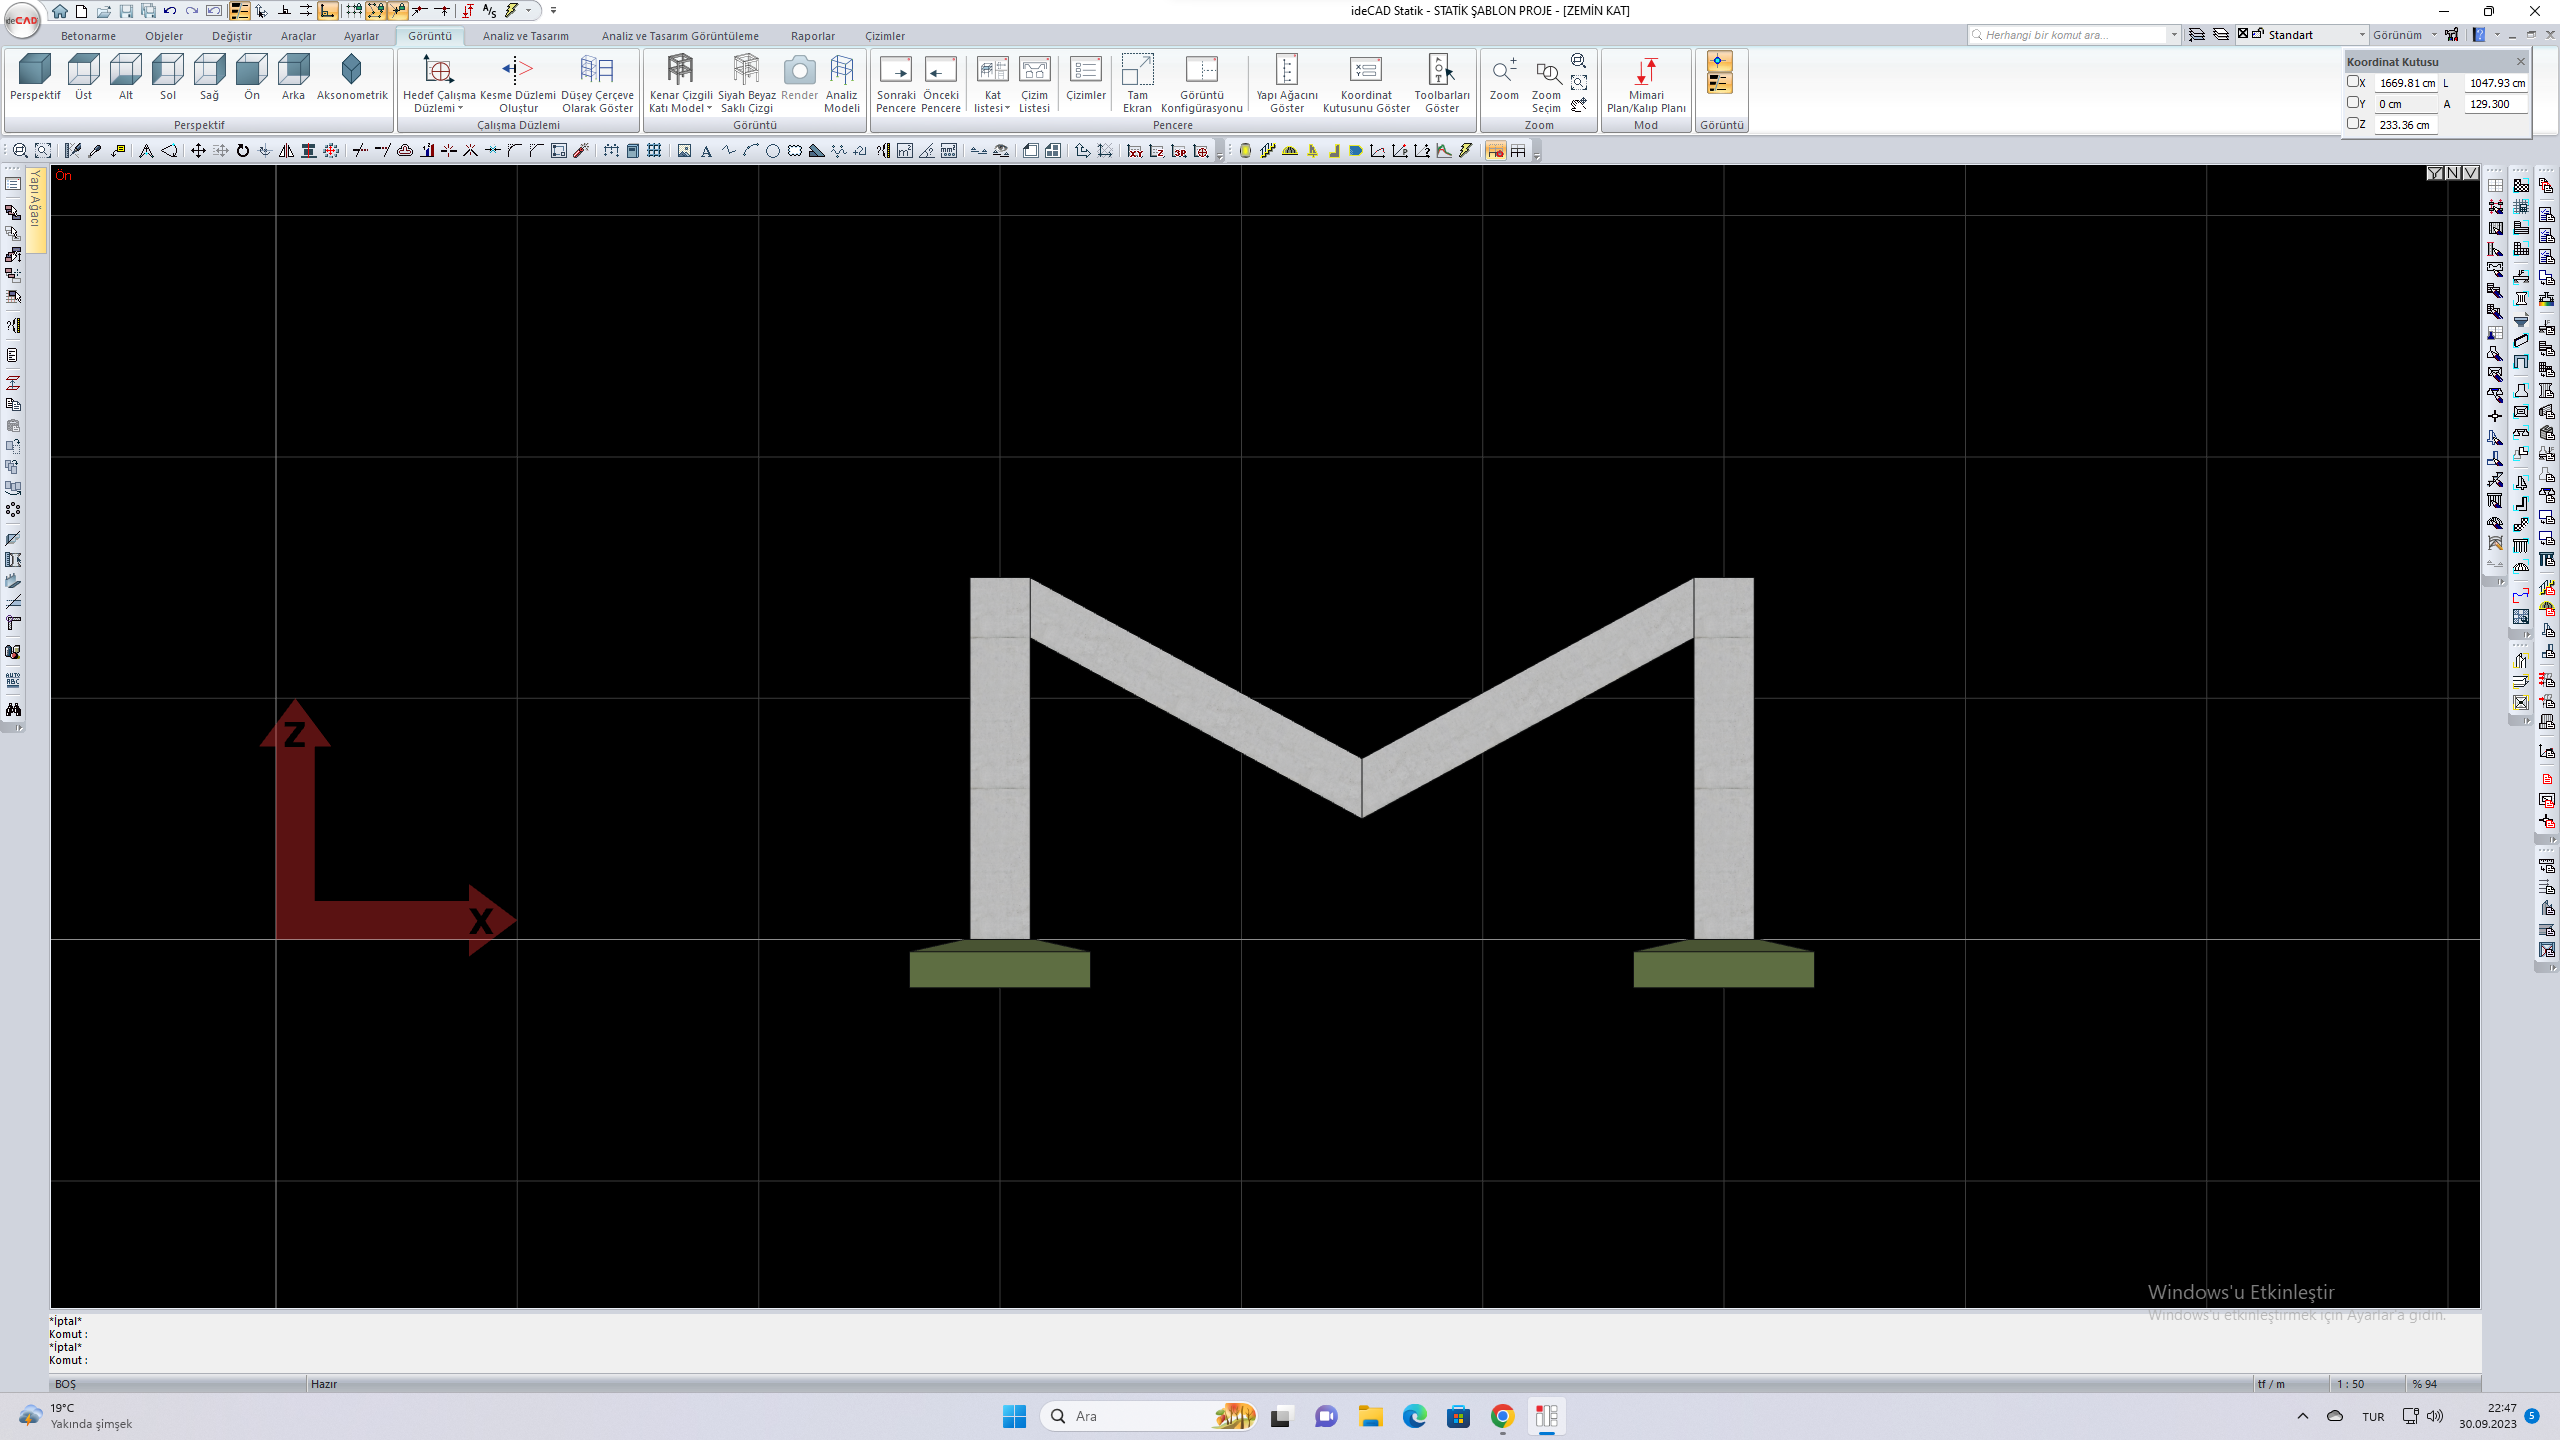Viewport: 2560px width, 1440px height.
Task: Click the binoculars icon in left sidebar
Action: click(x=13, y=710)
